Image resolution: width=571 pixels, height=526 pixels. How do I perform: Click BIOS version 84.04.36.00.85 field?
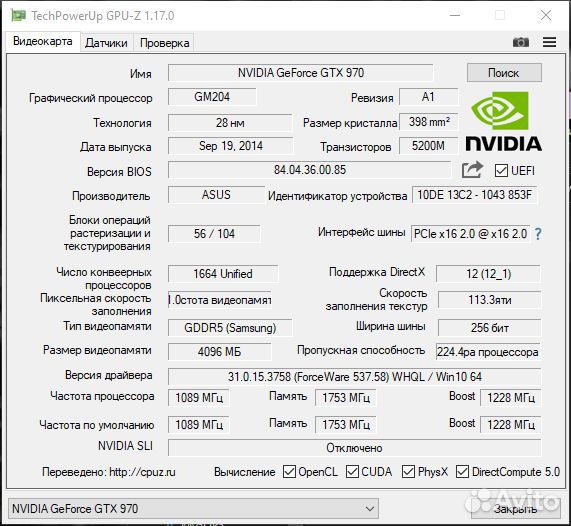pyautogui.click(x=310, y=170)
